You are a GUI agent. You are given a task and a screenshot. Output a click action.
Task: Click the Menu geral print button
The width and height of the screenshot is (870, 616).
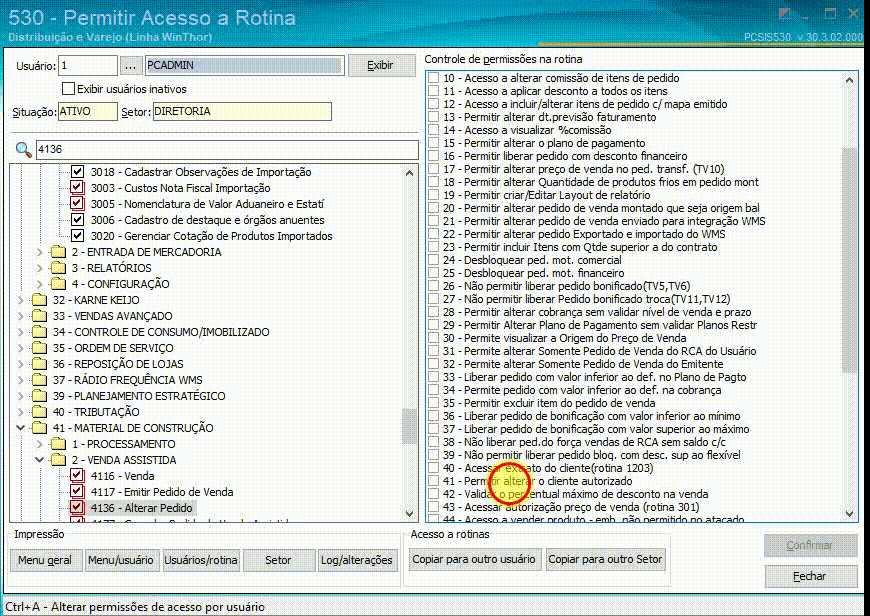[x=45, y=560]
